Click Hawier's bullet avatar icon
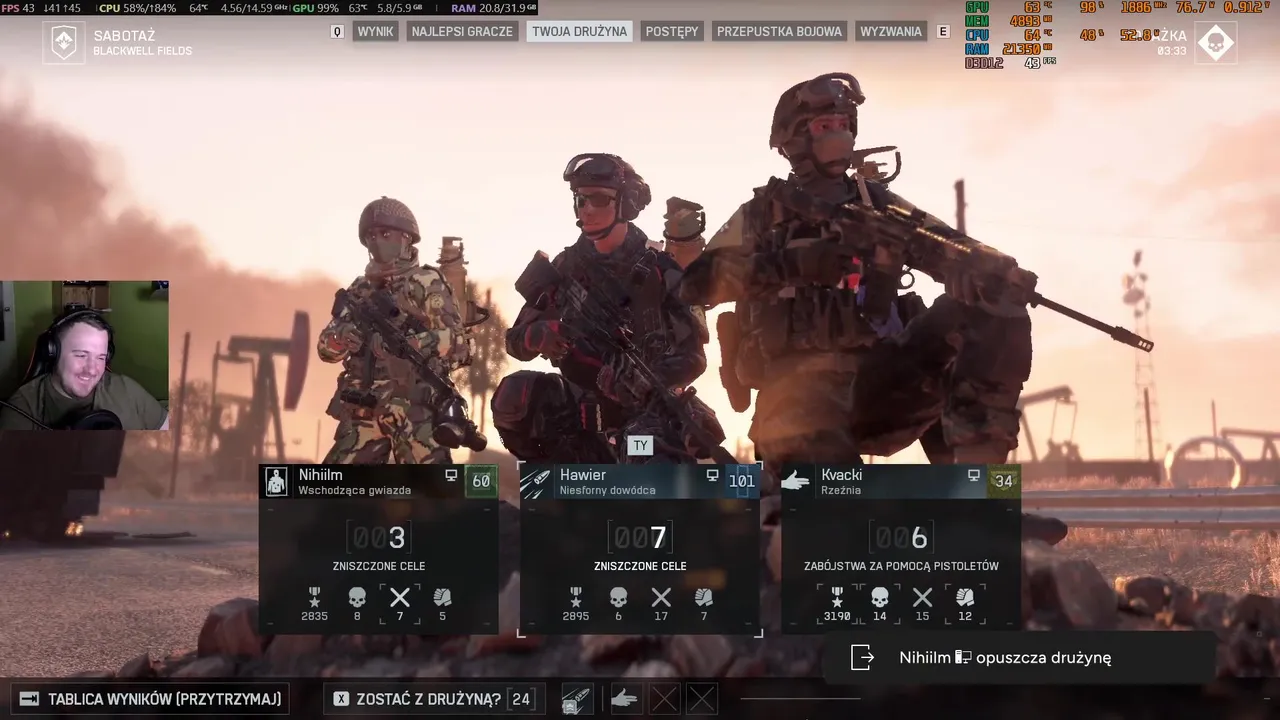Image resolution: width=1280 pixels, height=720 pixels. coord(535,482)
